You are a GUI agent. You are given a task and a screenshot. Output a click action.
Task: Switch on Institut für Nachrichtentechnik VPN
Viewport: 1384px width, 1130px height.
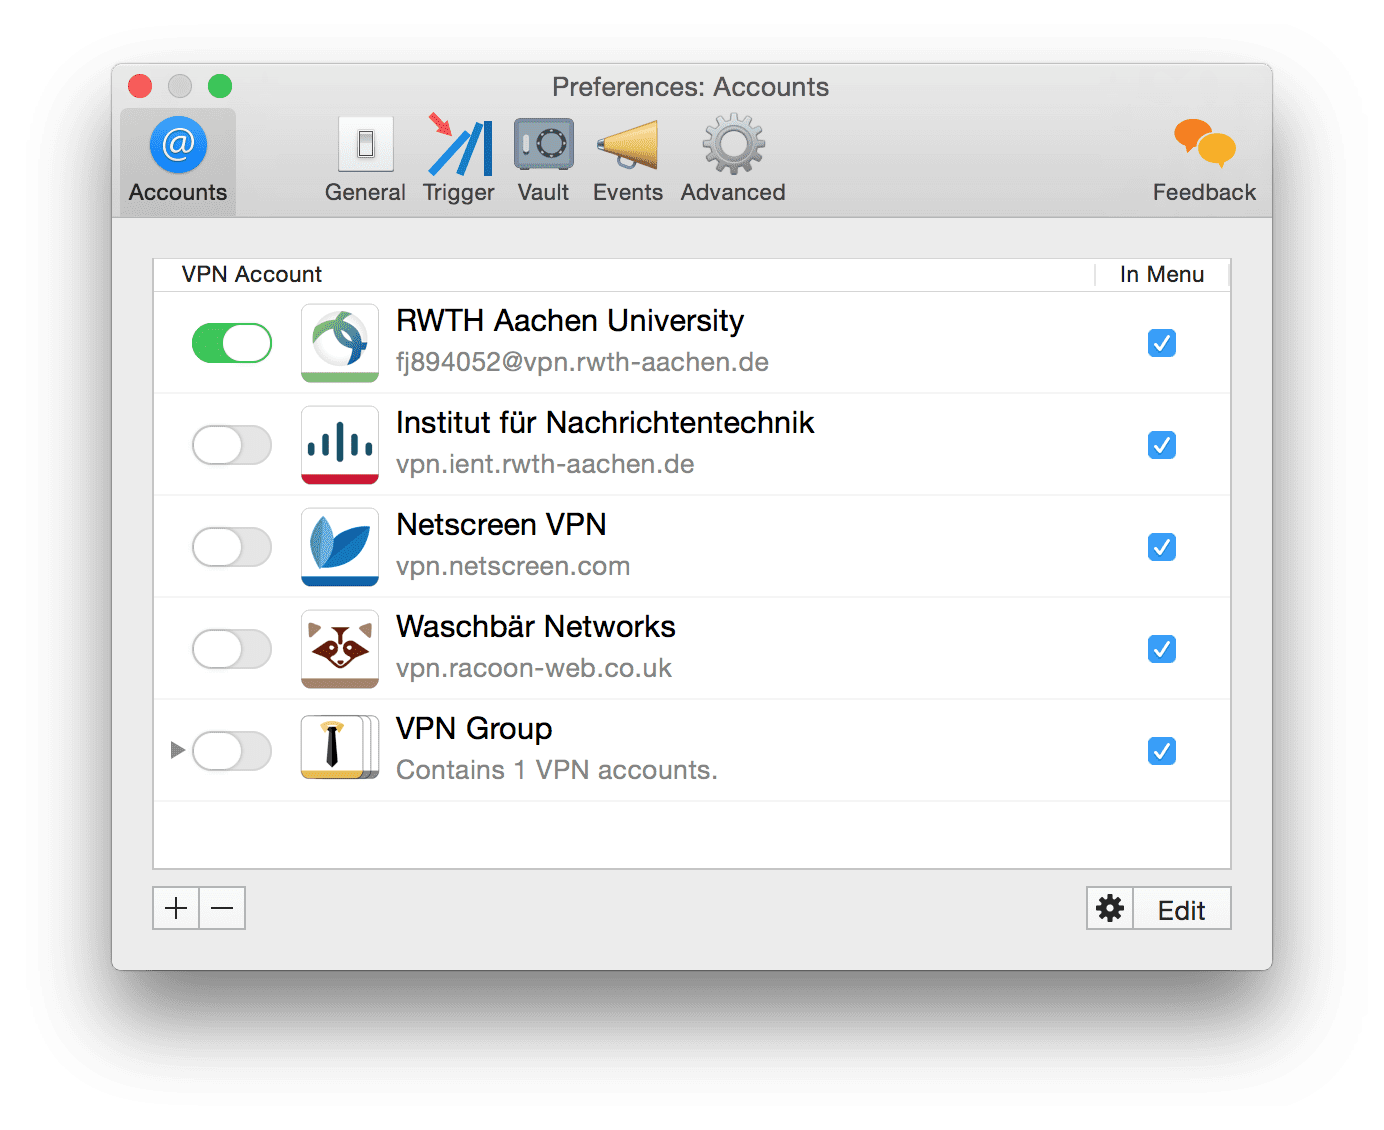pyautogui.click(x=232, y=445)
